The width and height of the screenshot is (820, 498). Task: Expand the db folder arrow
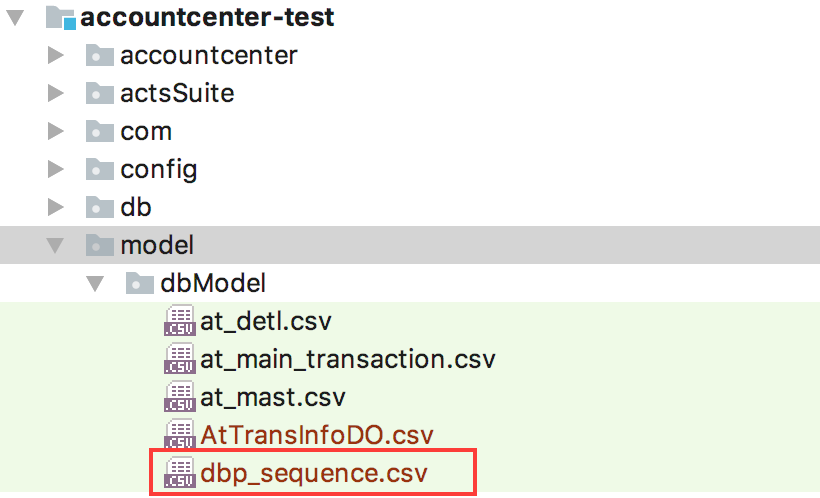55,207
